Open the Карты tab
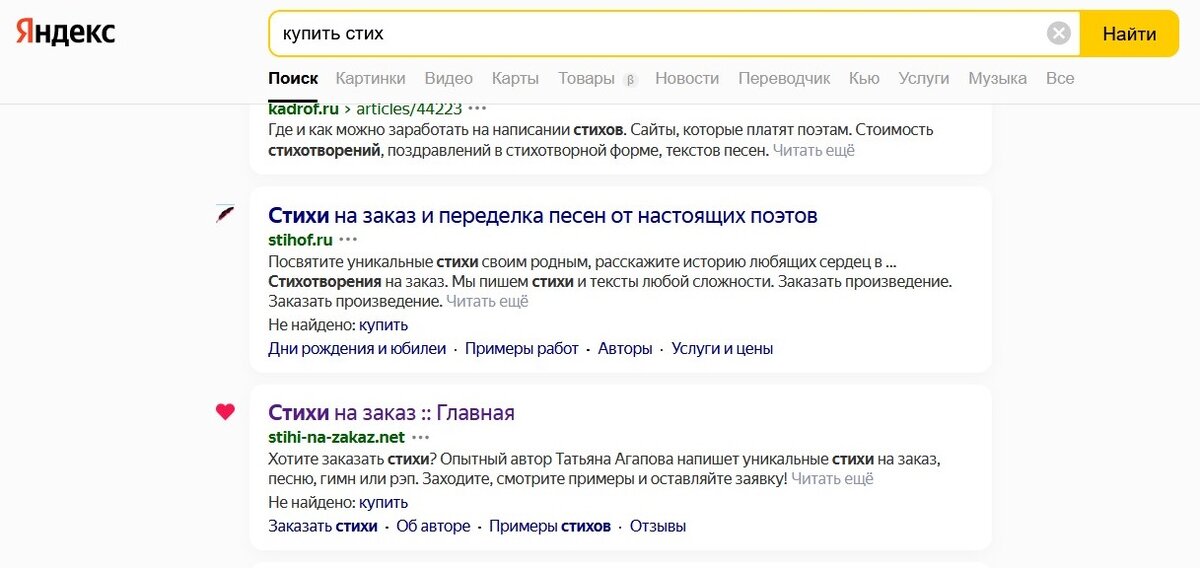Screen dimensions: 1200x568 click(515, 78)
